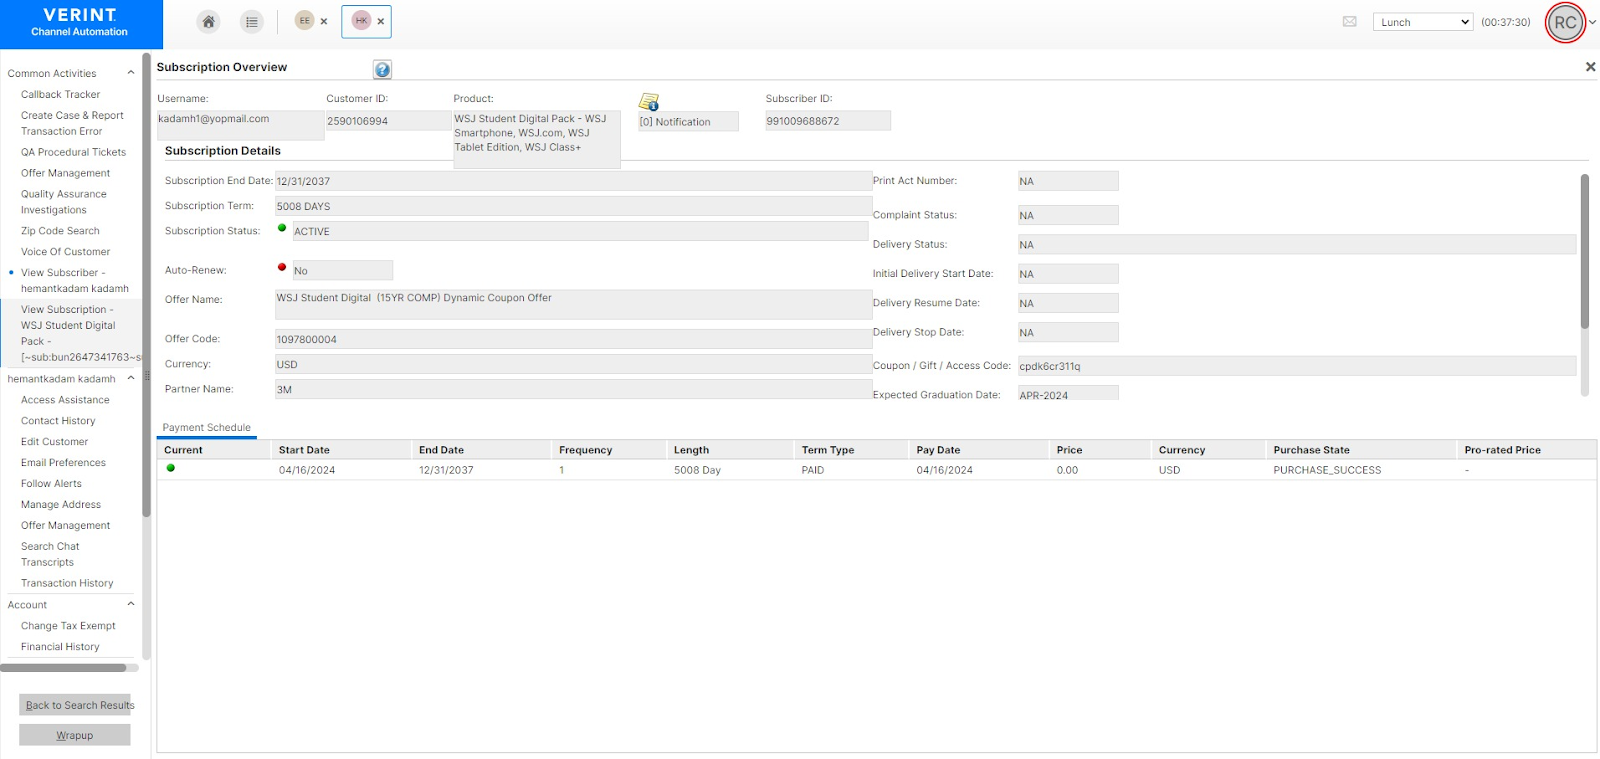This screenshot has height=759, width=1600.
Task: Expand the user menu chevron beside RC
Action: [1593, 22]
